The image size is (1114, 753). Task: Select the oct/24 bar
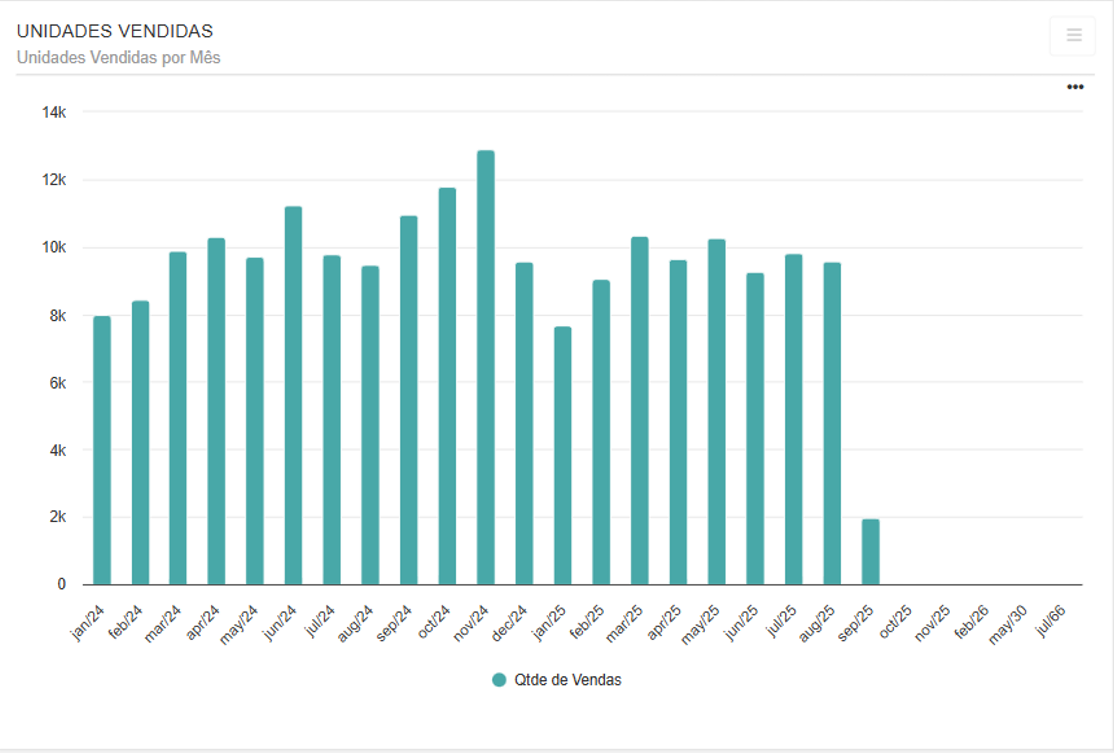click(448, 386)
